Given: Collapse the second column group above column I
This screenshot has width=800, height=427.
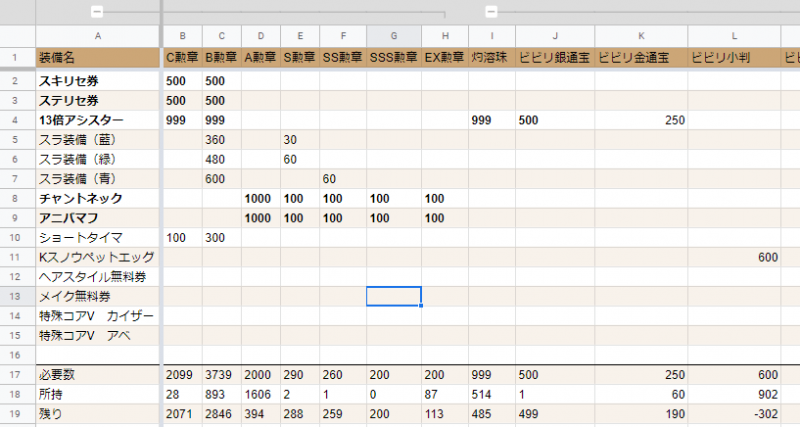Looking at the screenshot, I should (491, 11).
